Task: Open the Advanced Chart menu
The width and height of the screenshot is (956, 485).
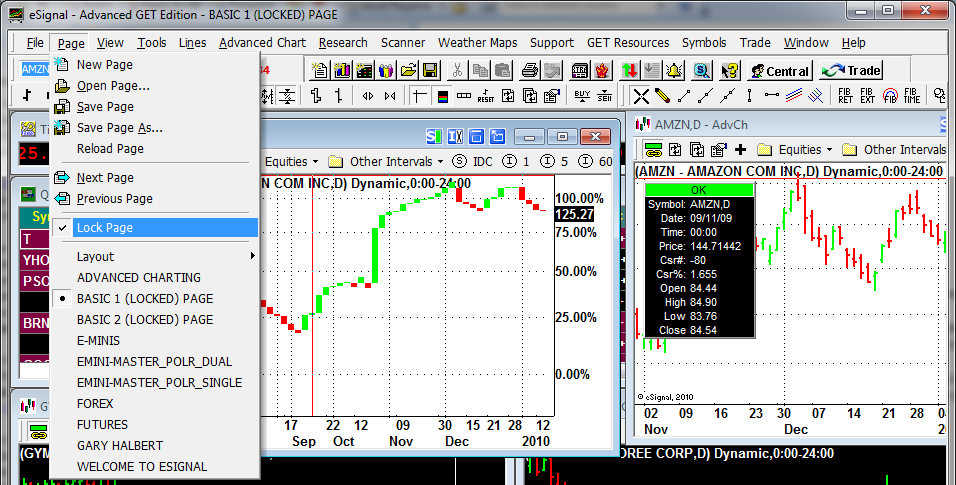Action: click(x=262, y=43)
